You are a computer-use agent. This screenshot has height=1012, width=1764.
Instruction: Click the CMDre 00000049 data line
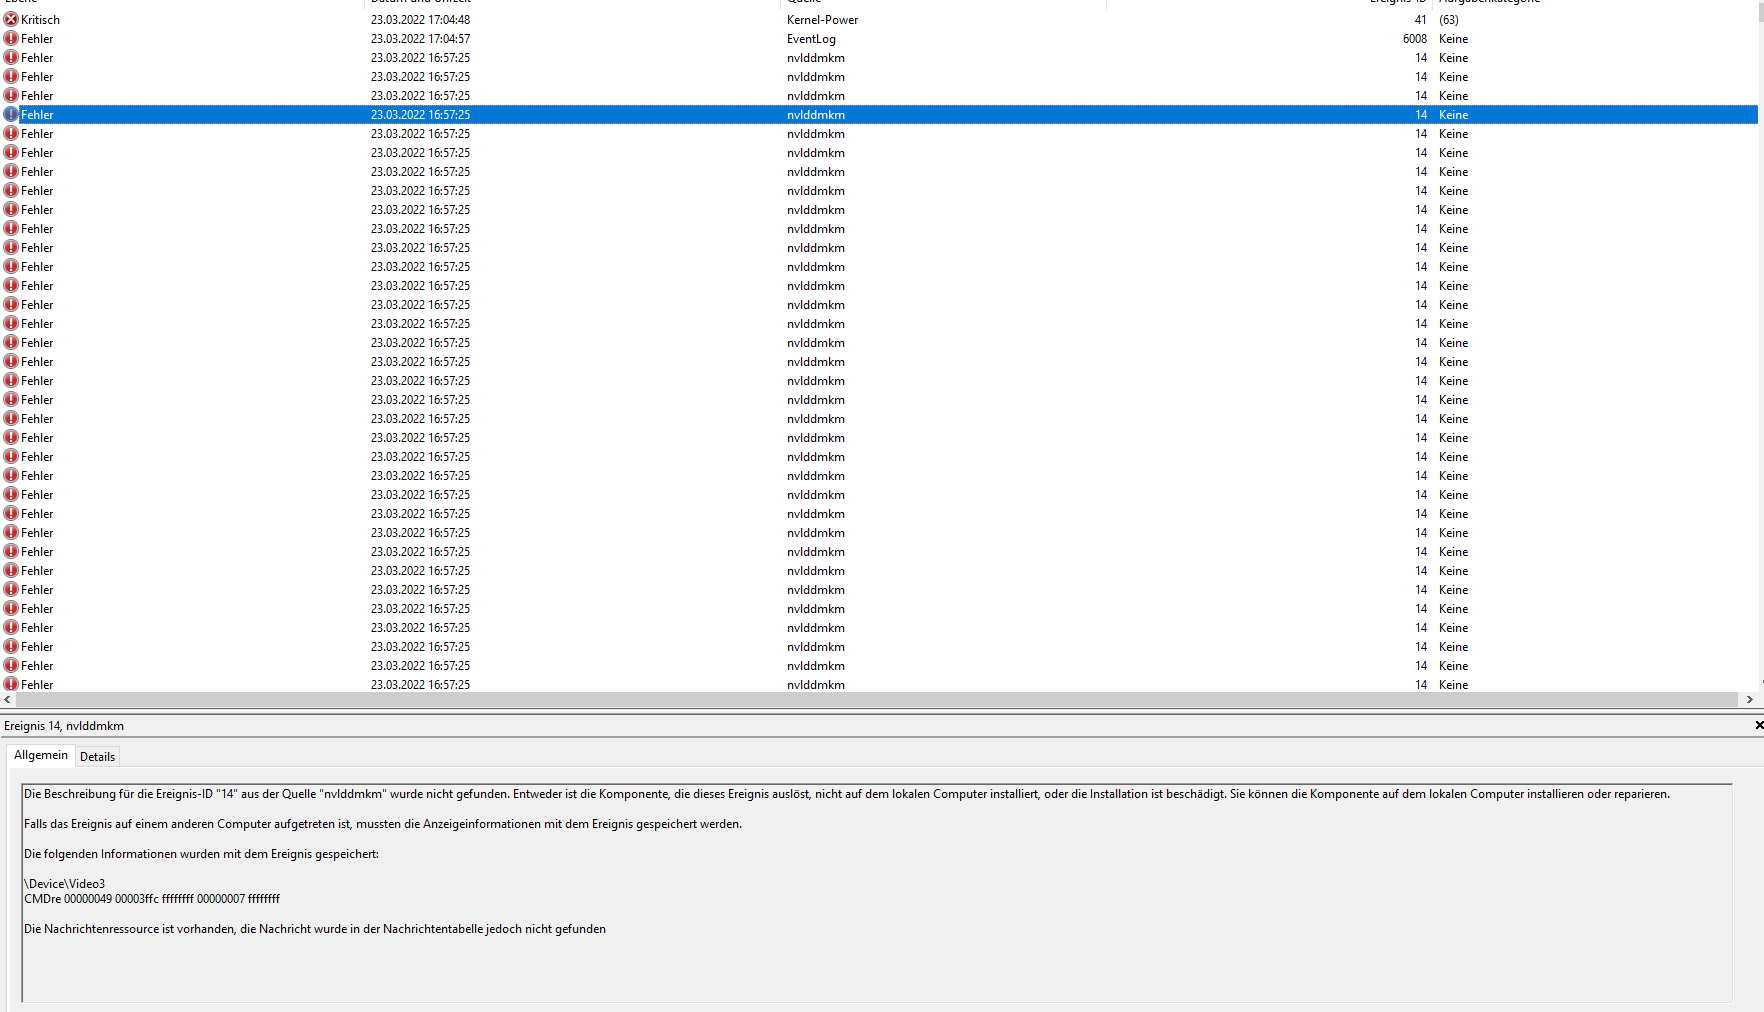[152, 899]
